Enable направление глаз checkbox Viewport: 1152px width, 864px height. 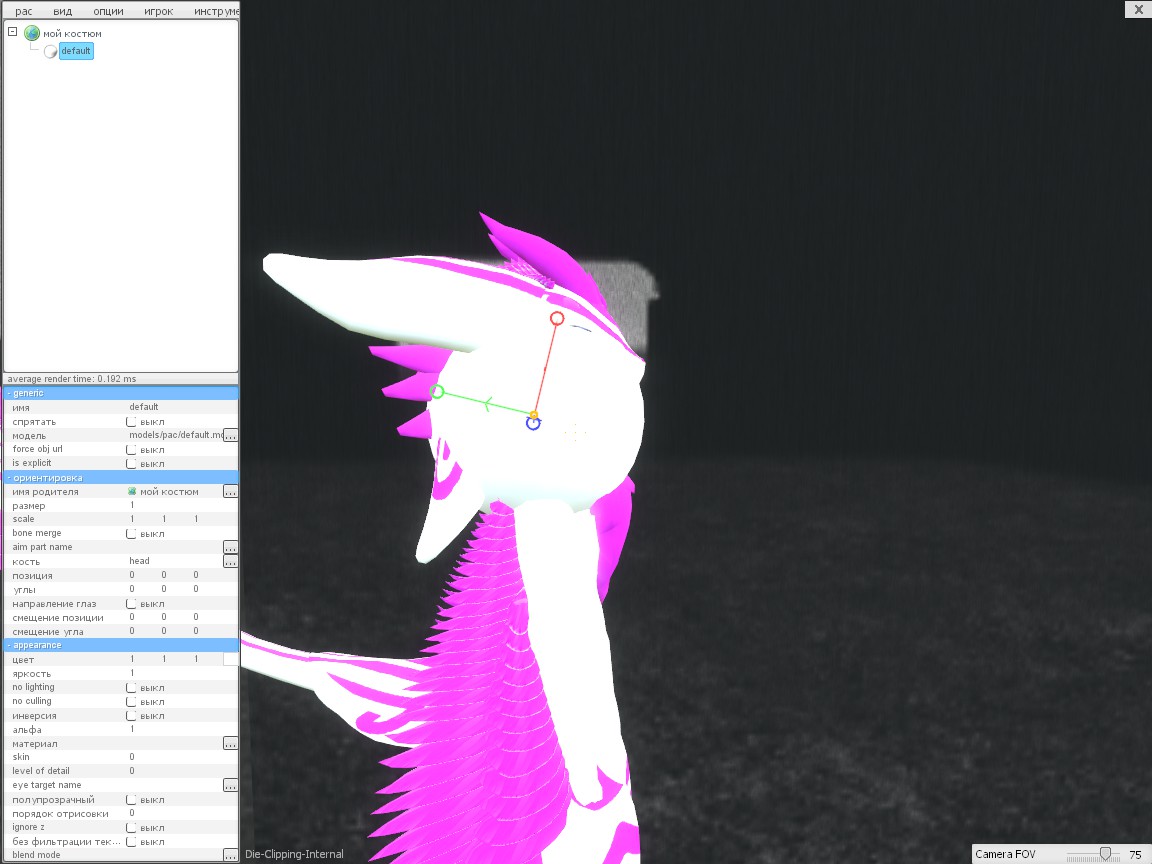pyautogui.click(x=132, y=604)
